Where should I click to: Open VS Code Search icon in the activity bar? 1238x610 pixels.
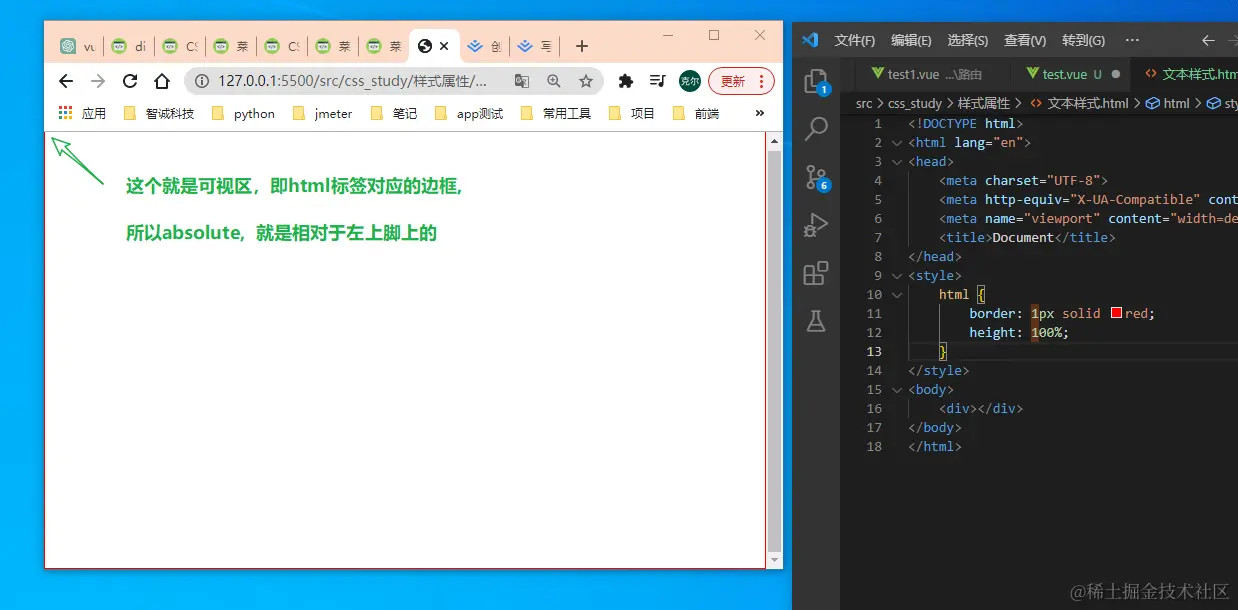(817, 128)
